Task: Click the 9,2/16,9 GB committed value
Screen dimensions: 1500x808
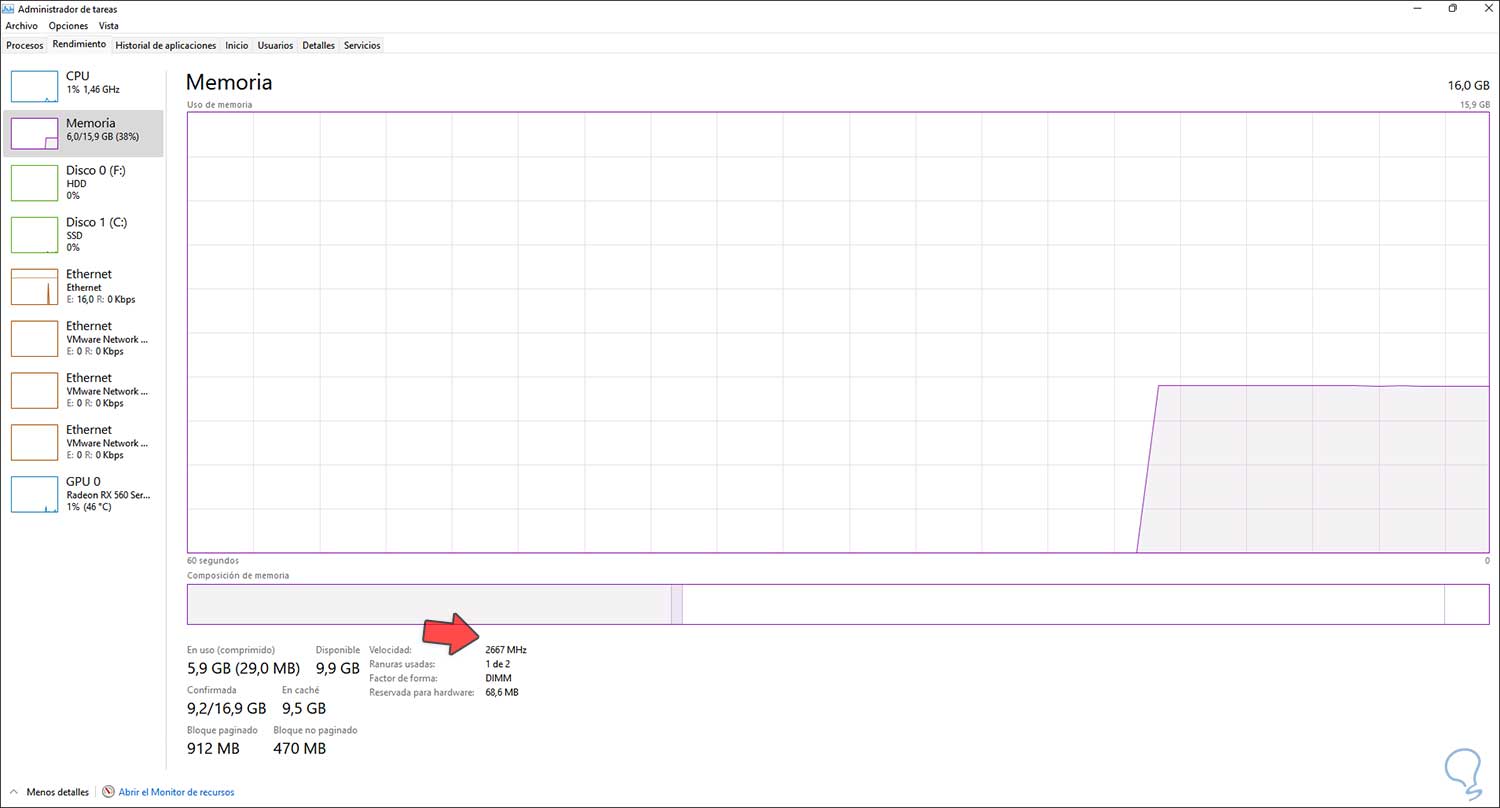Action: click(227, 708)
